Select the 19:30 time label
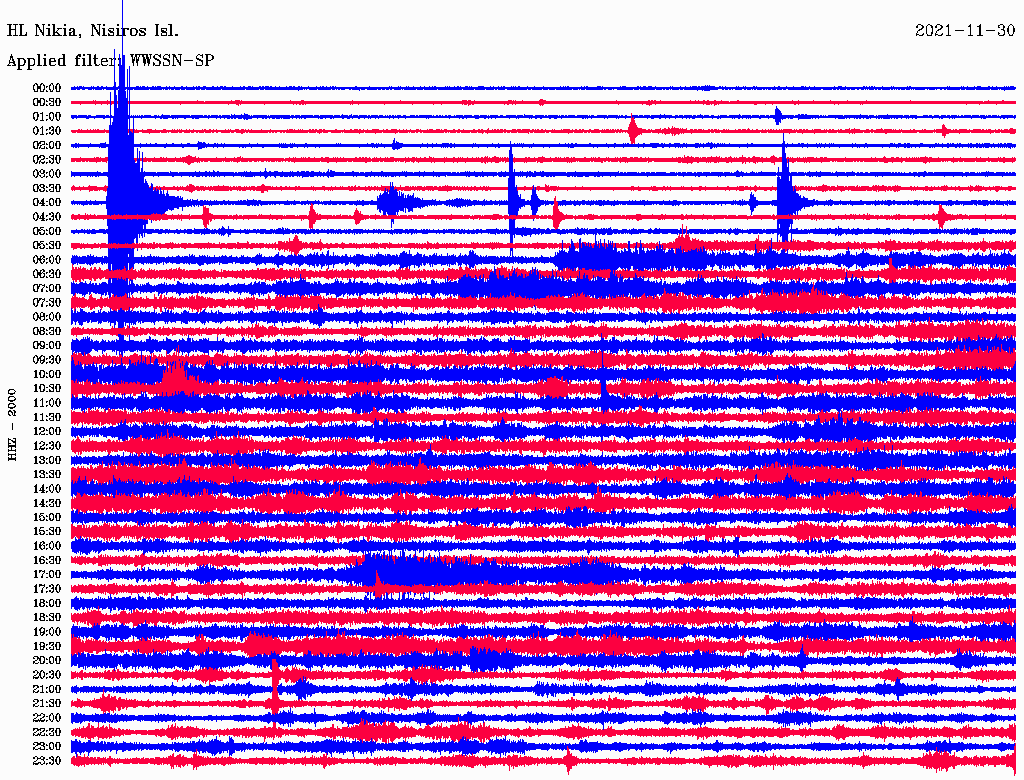The width and height of the screenshot is (1024, 780). point(47,646)
